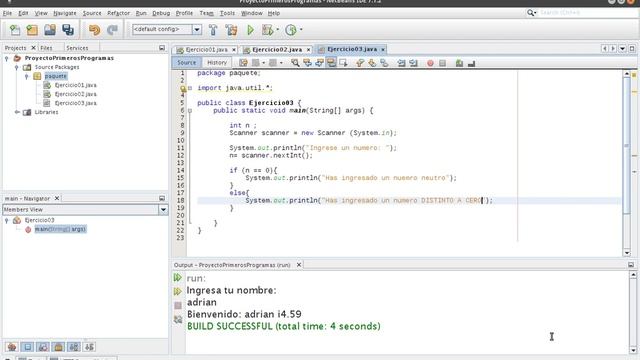Click the Stop square icon in Output panel

click(x=178, y=305)
